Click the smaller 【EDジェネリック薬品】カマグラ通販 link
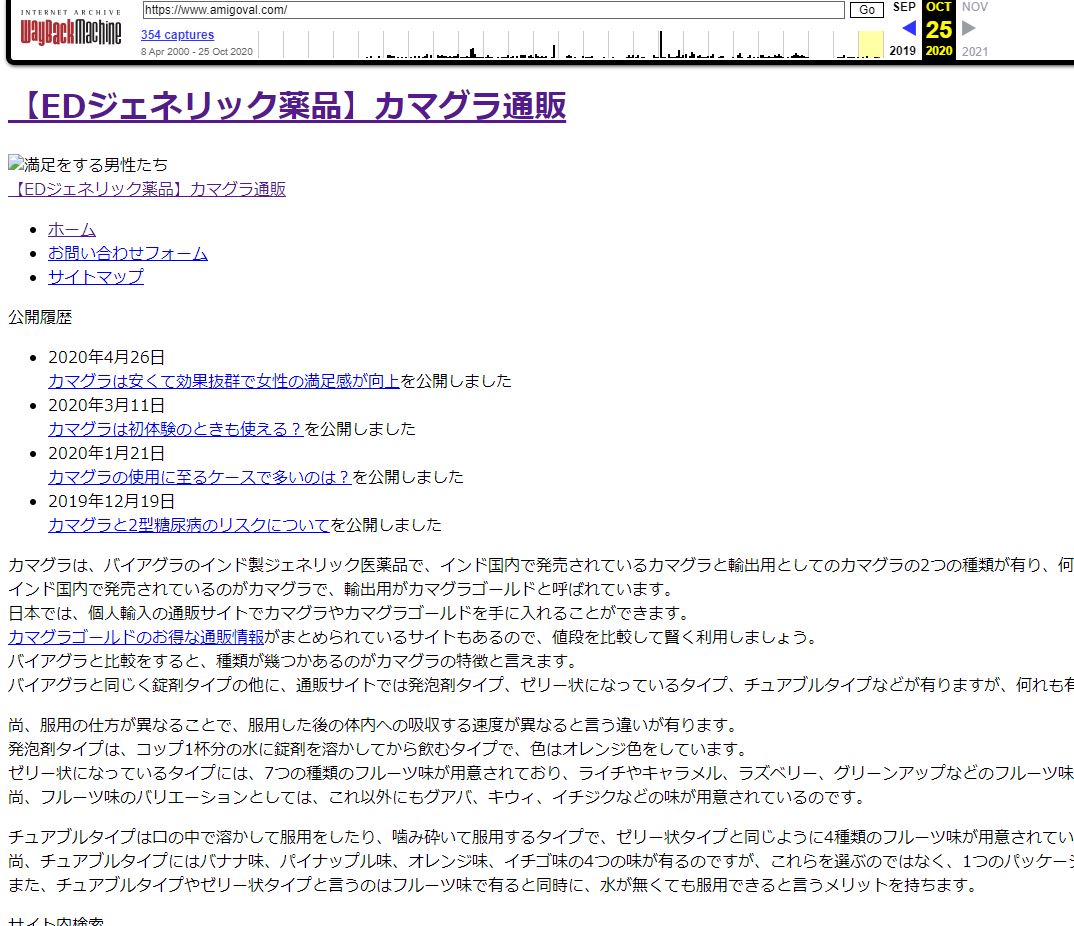 (147, 189)
